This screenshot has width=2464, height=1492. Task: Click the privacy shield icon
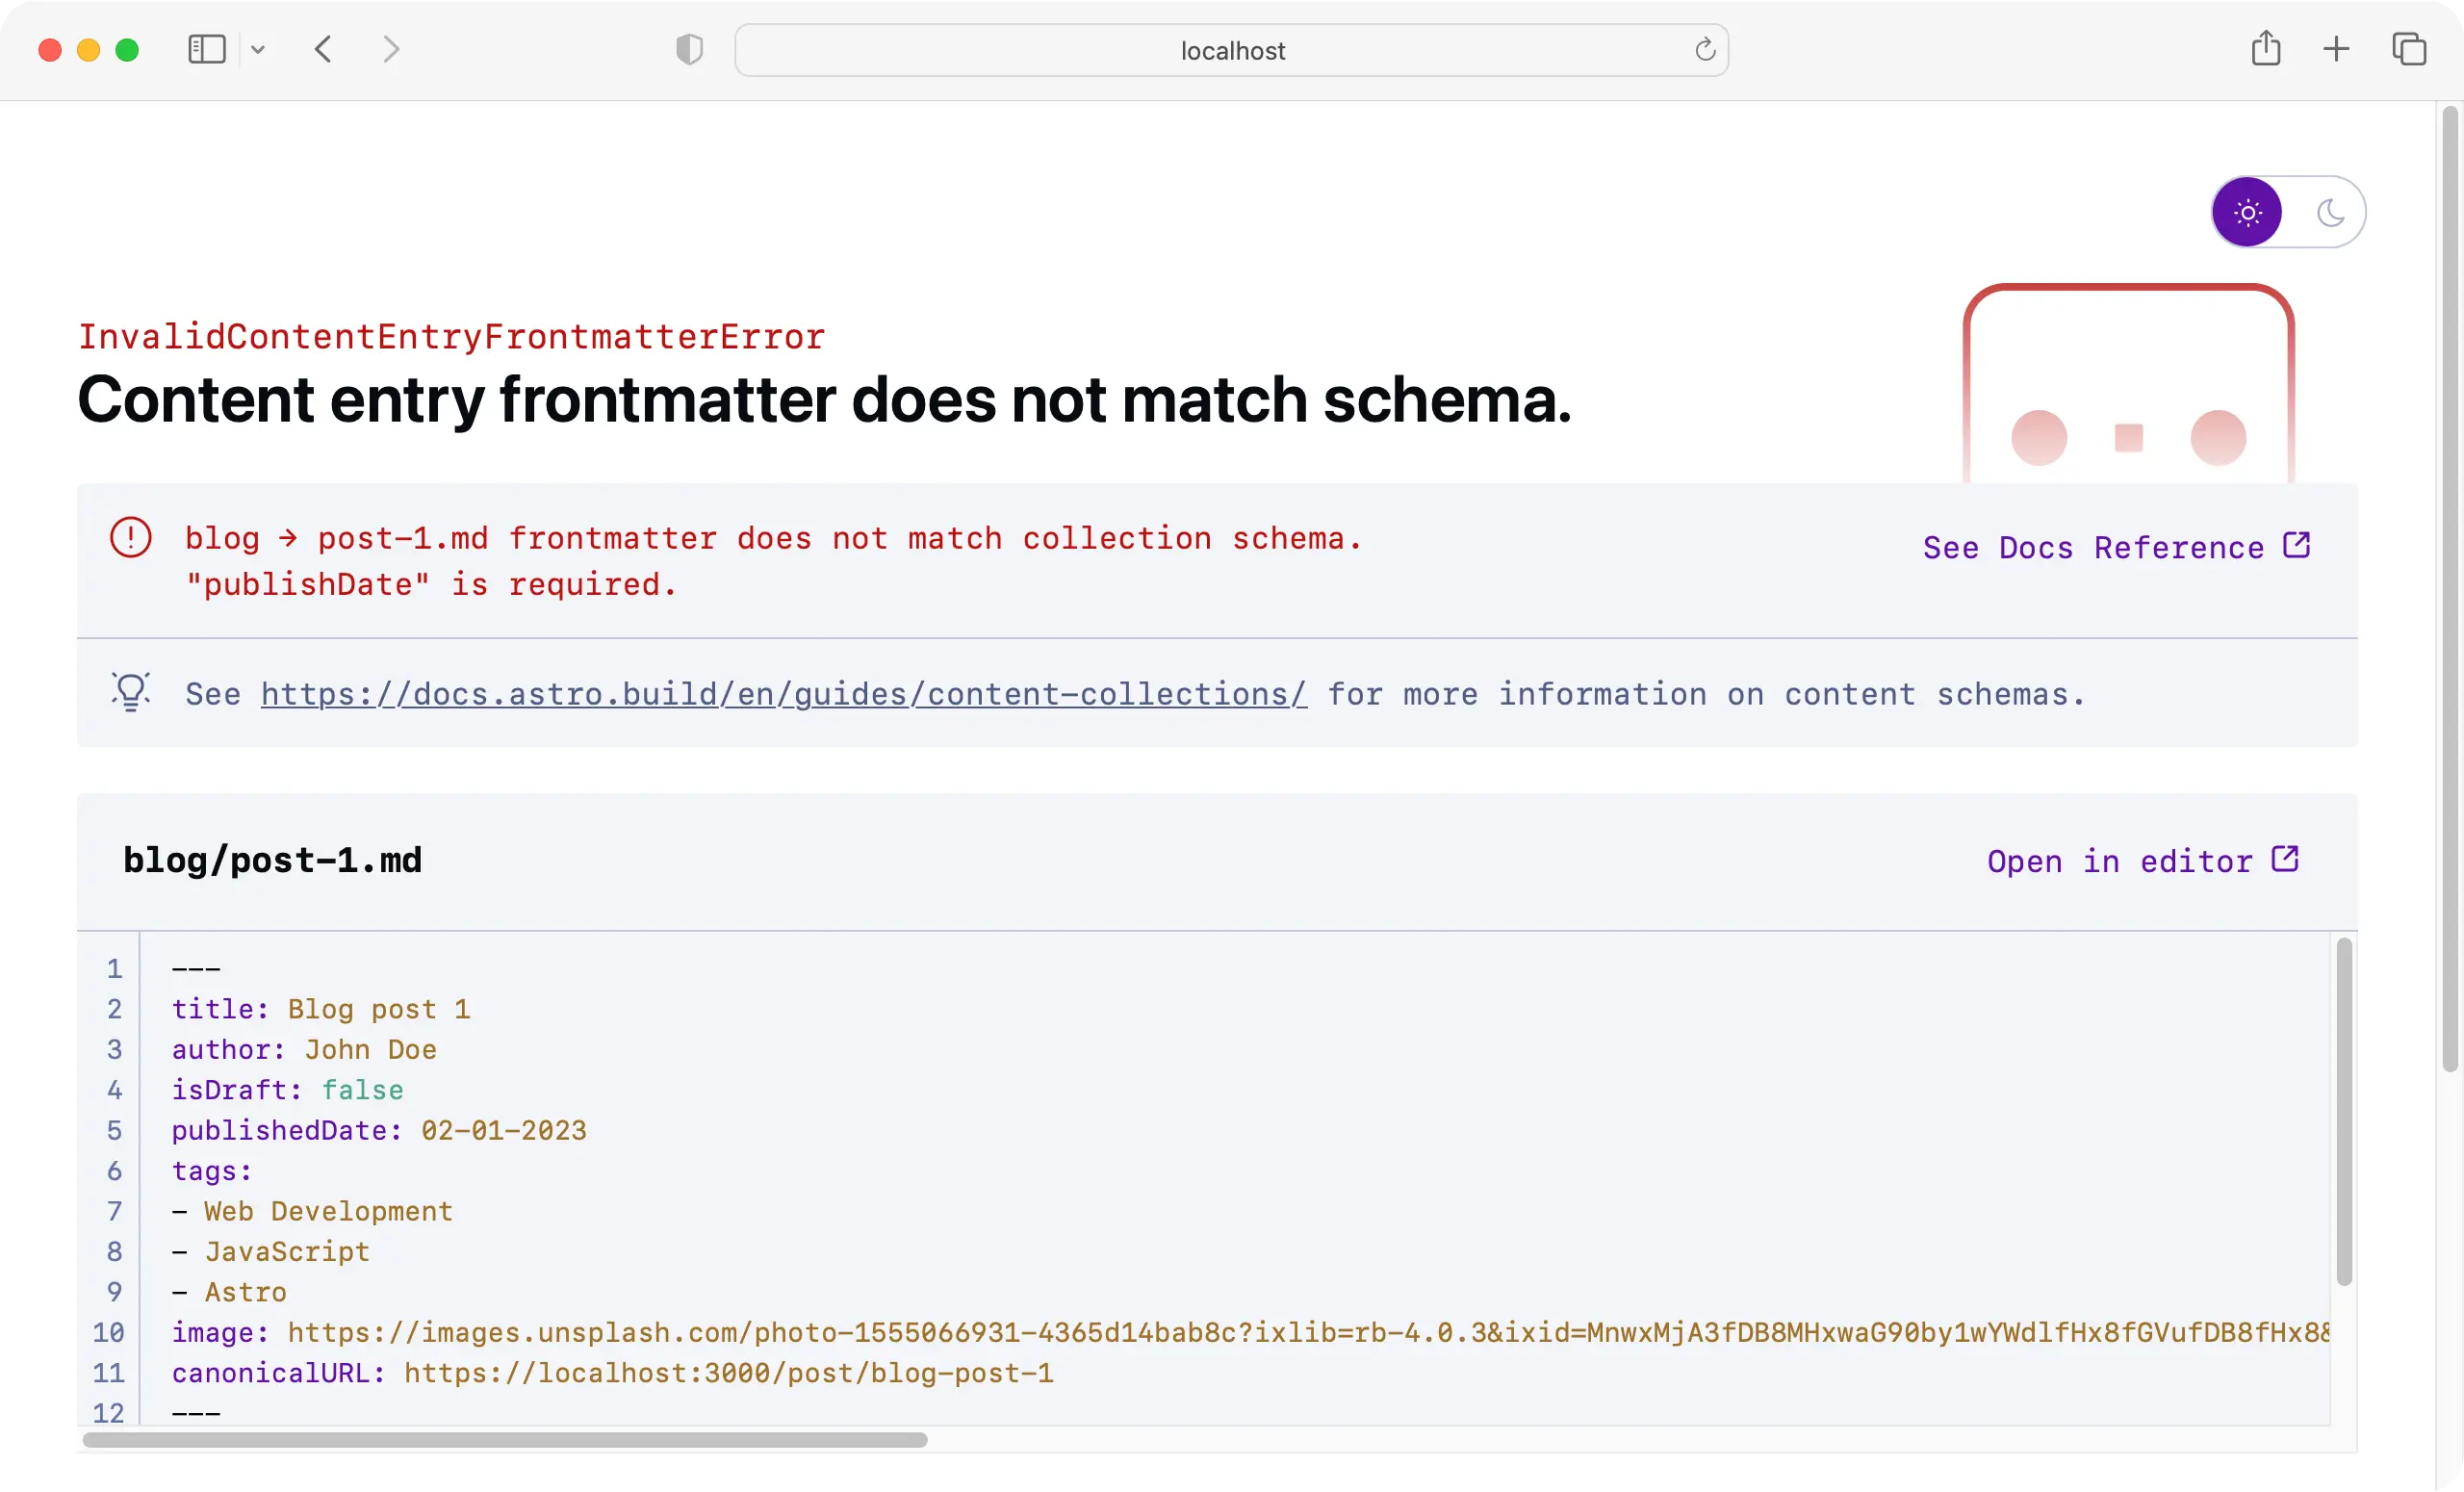[x=689, y=49]
